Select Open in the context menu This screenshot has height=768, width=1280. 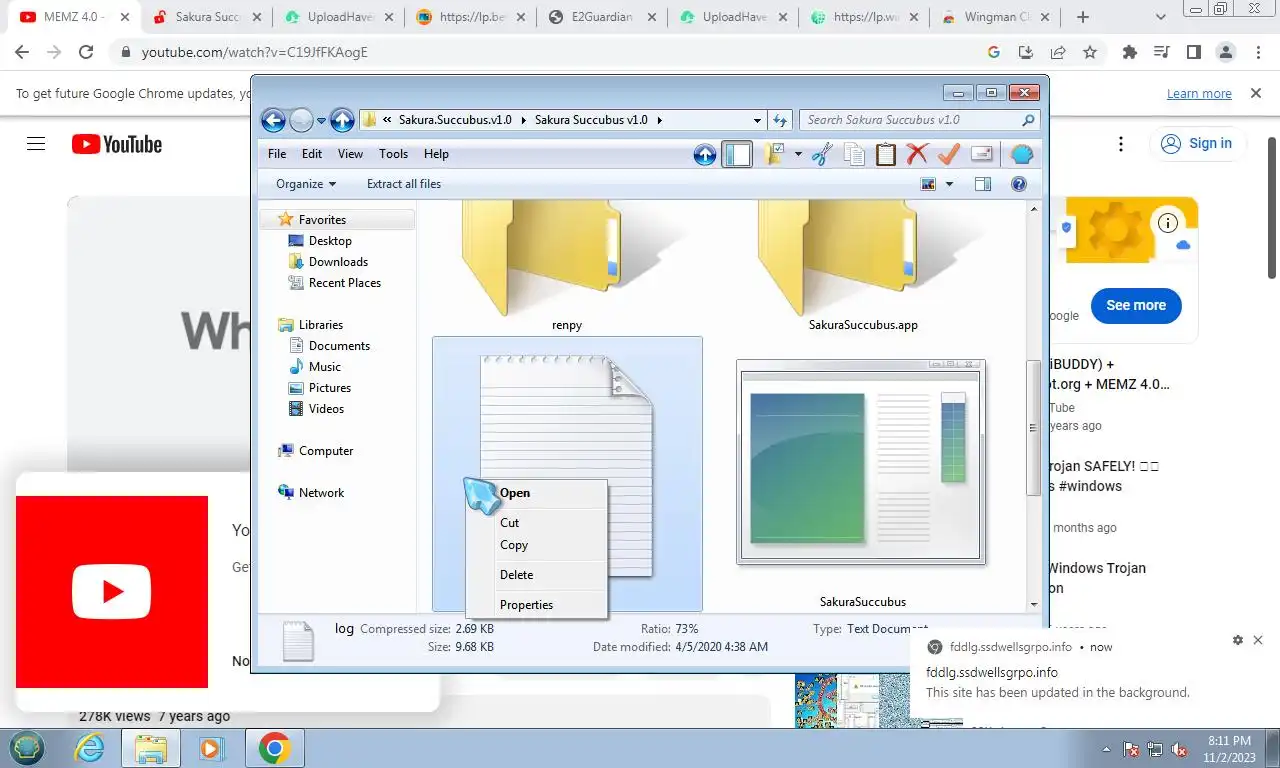(537, 493)
